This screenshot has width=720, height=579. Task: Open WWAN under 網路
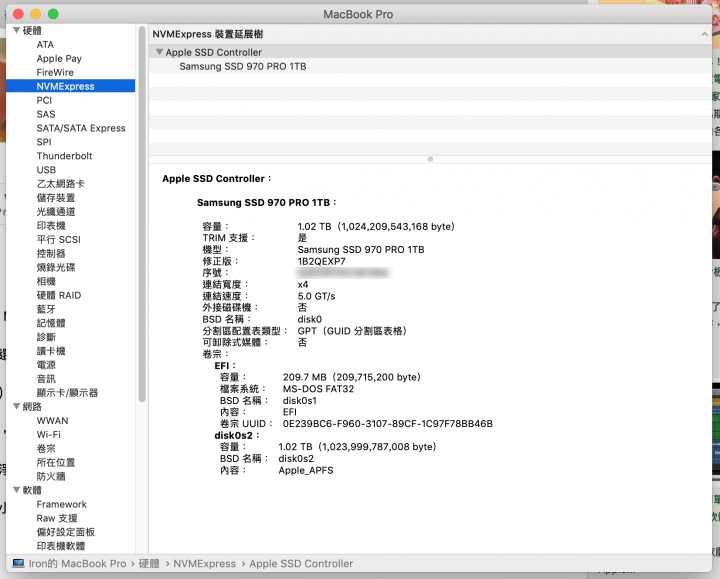(52, 421)
